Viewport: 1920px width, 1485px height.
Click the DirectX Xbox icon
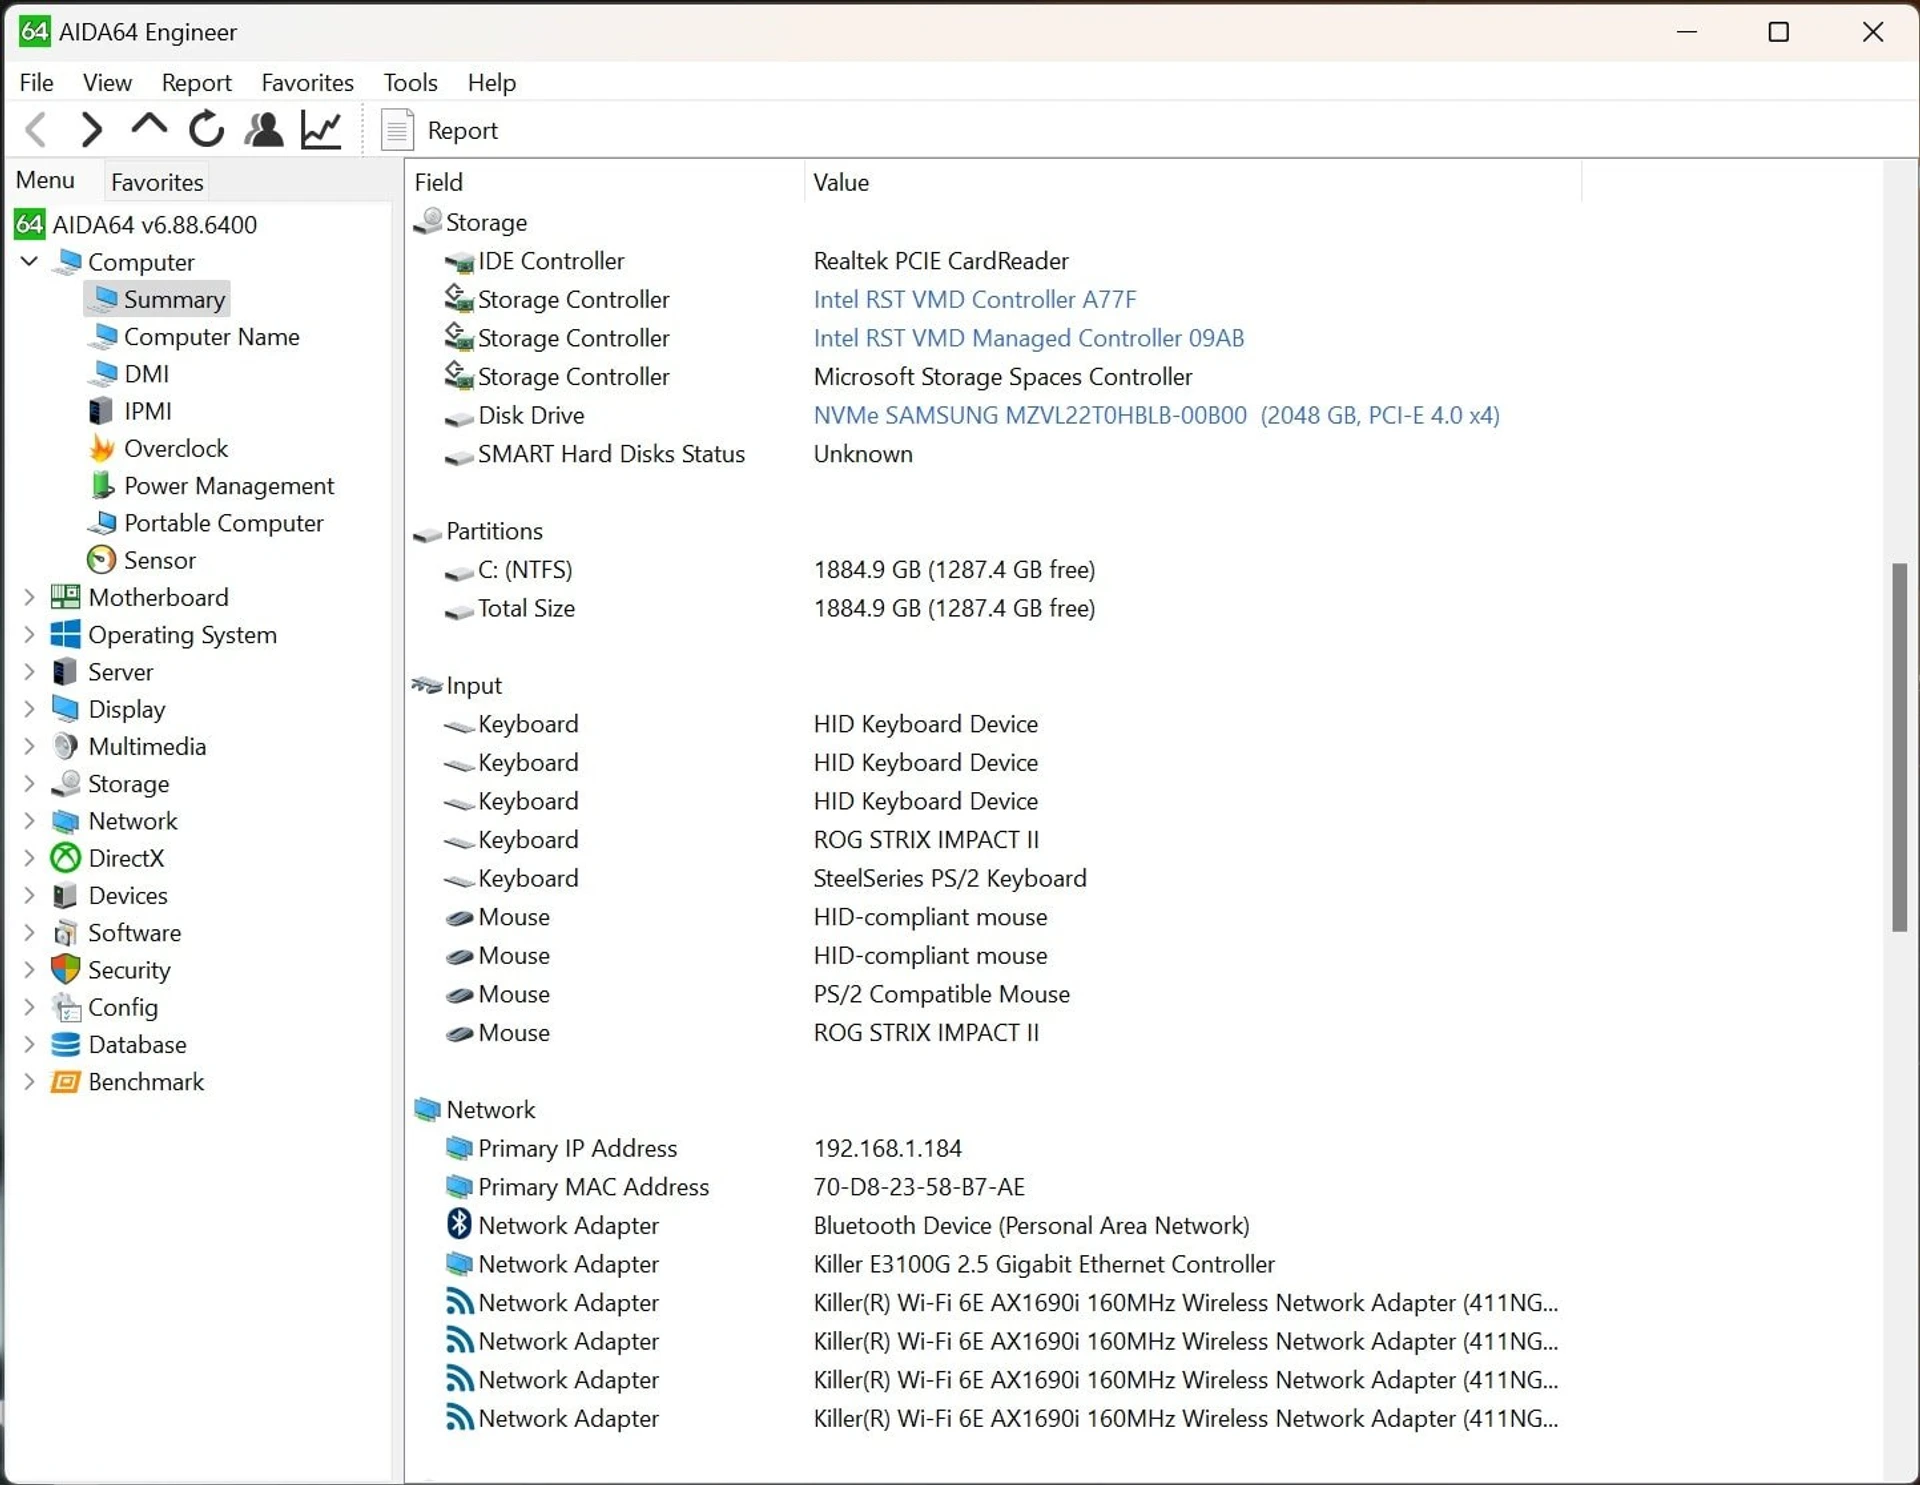tap(65, 858)
